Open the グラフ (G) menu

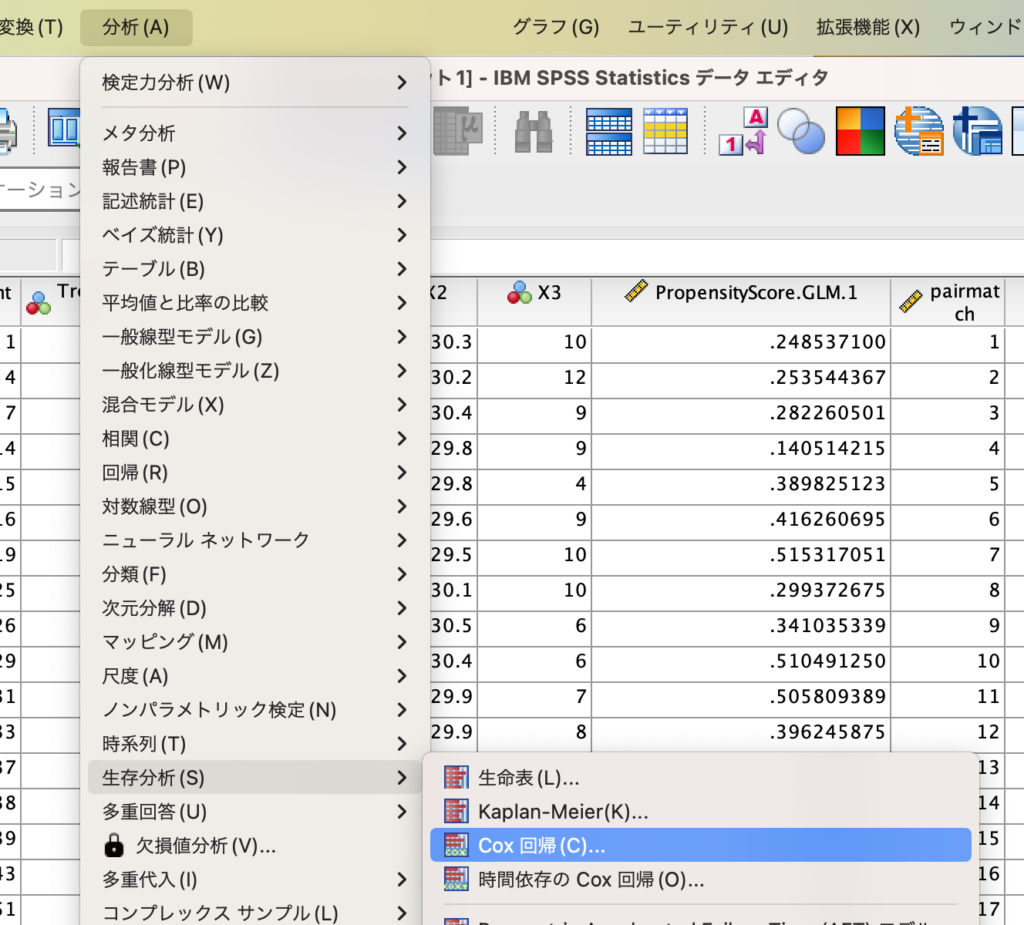point(556,27)
